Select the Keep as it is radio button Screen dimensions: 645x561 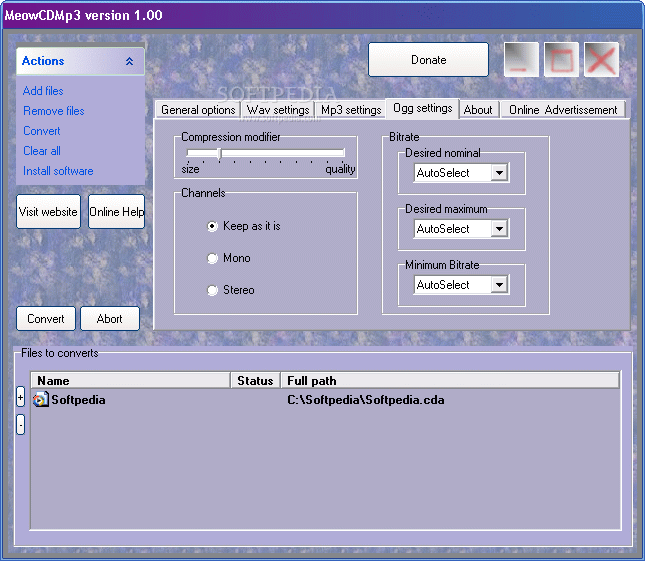pos(212,226)
